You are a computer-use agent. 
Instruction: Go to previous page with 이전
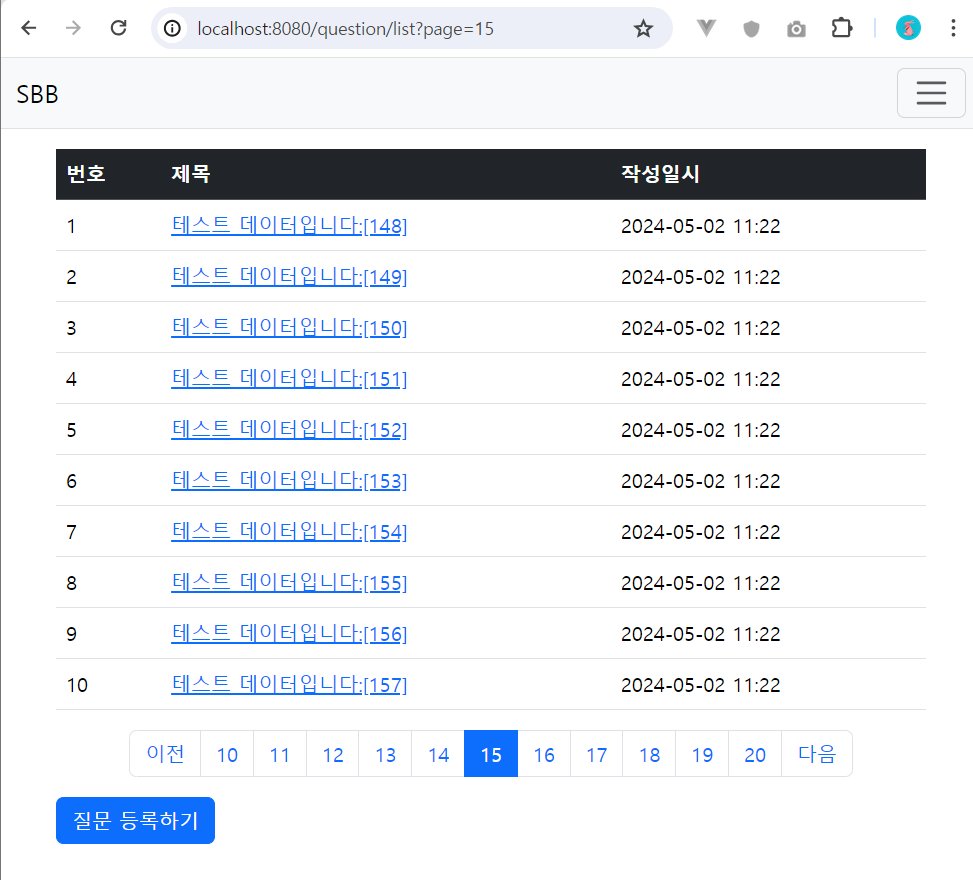[165, 753]
